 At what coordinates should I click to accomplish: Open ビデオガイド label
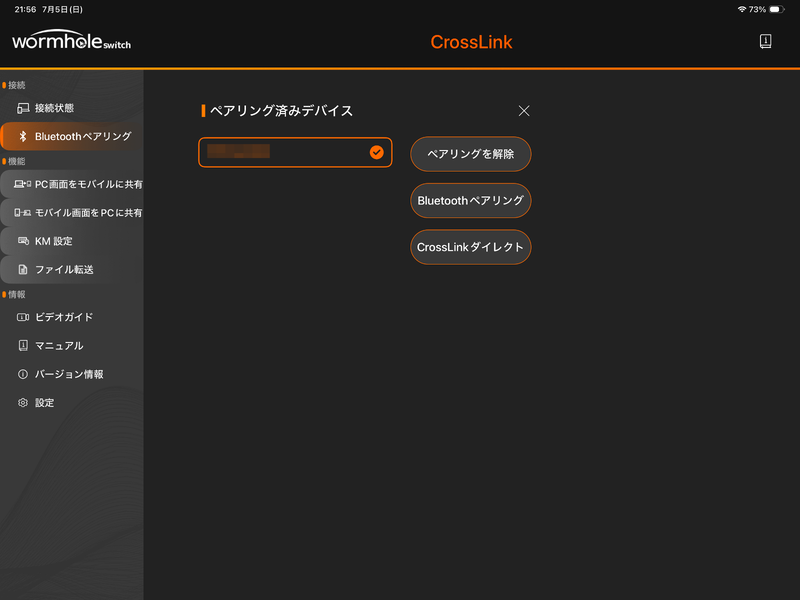coord(64,317)
